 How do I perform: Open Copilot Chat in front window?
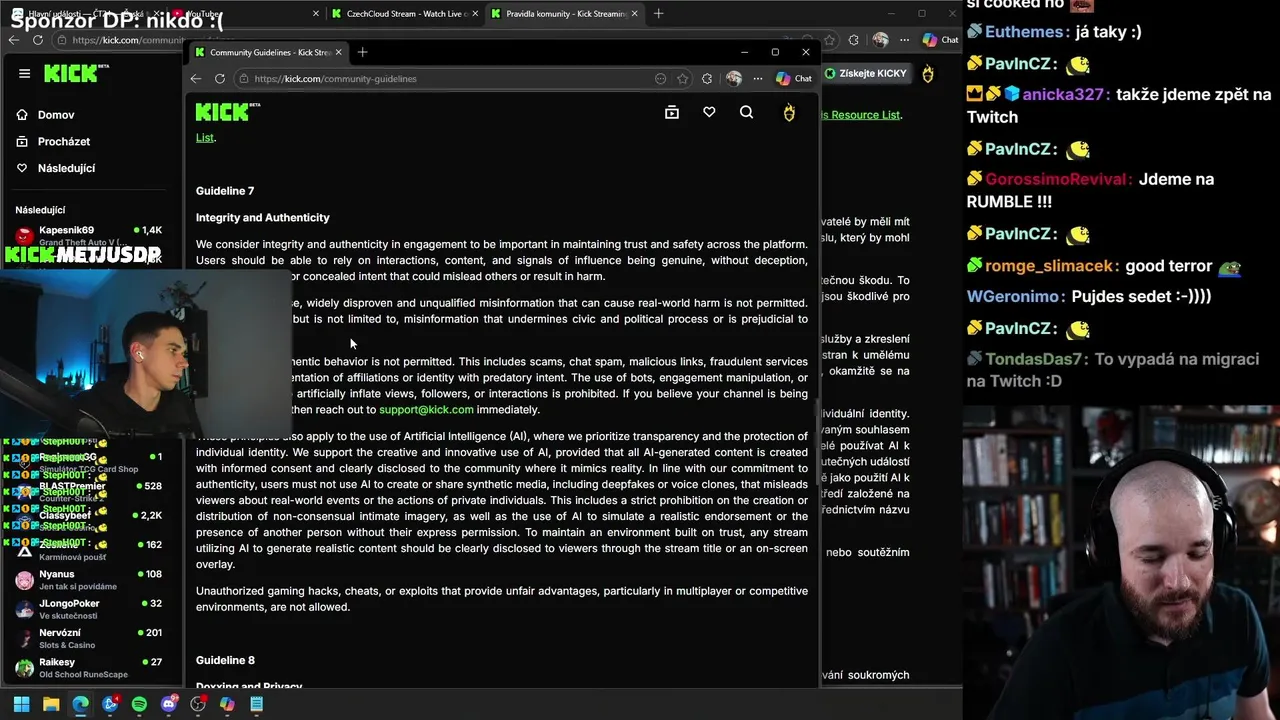[x=794, y=78]
